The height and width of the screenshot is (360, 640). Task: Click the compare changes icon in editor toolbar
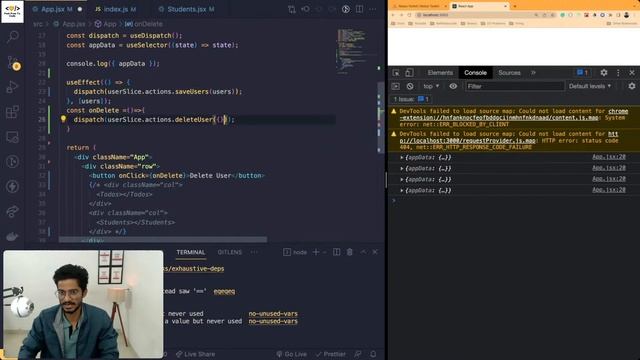(291, 9)
